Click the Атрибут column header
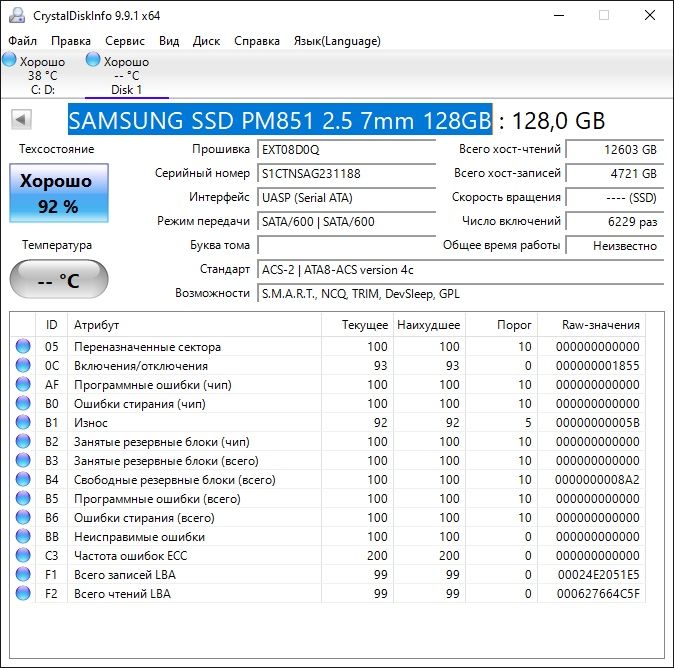The image size is (674, 668). [194, 325]
